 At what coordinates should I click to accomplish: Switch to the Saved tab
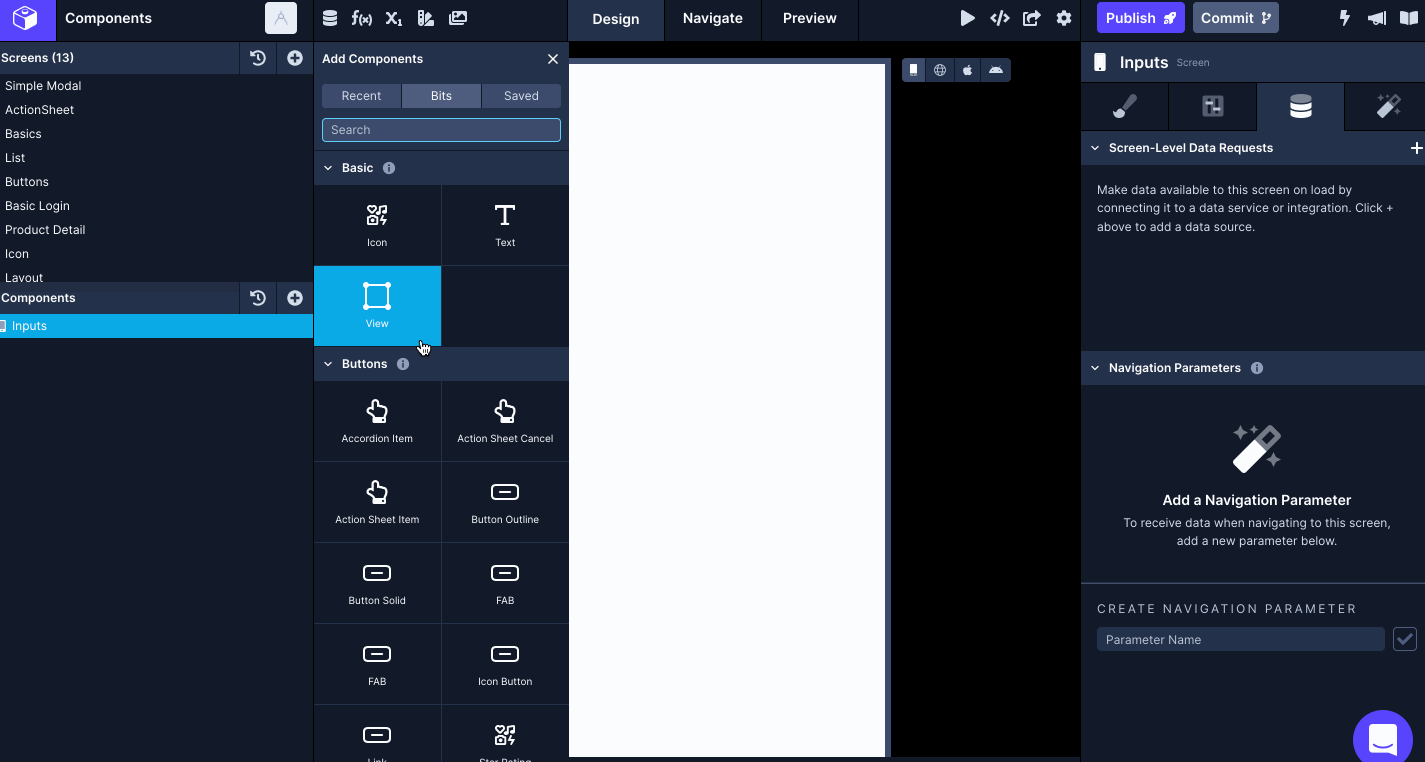[x=521, y=96]
